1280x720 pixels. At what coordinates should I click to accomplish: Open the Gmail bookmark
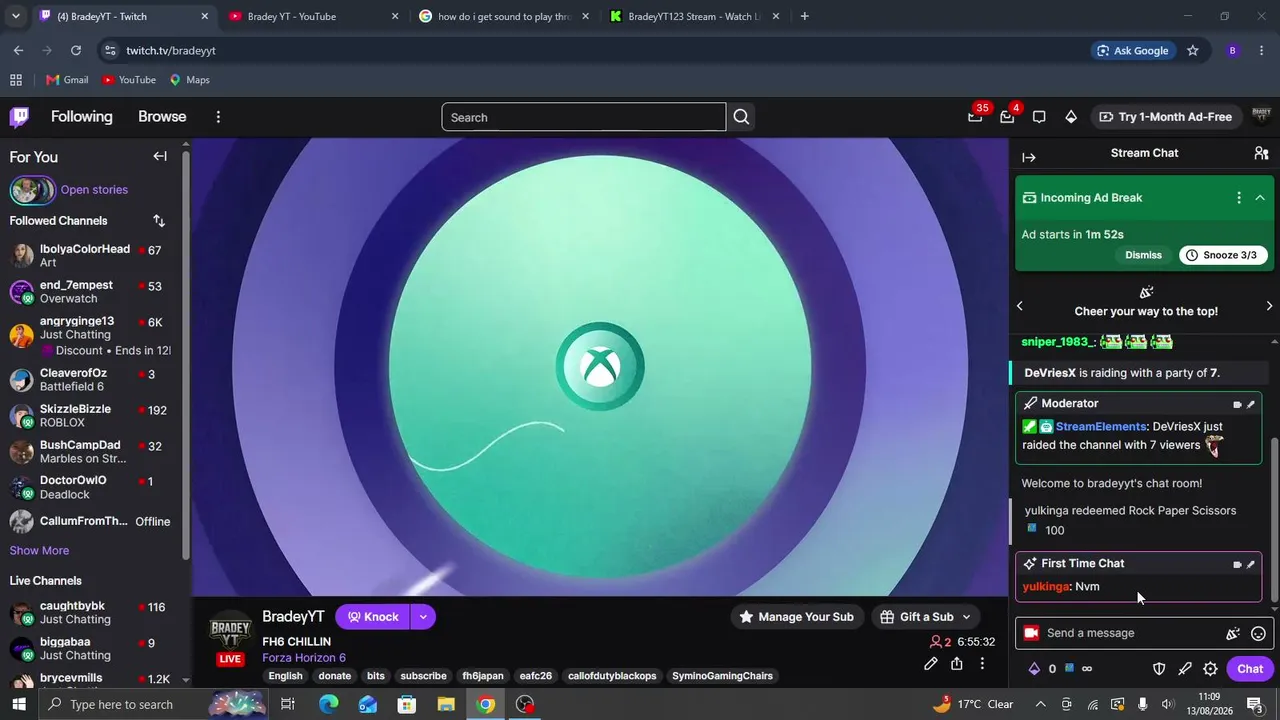(x=67, y=80)
